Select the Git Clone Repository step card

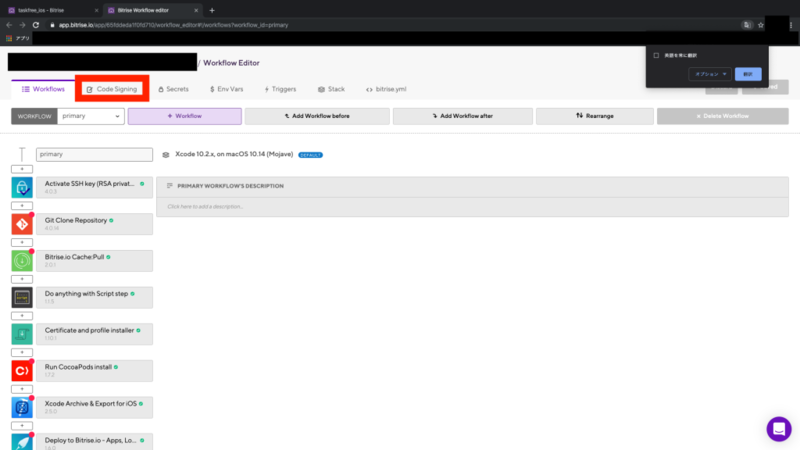tap(94, 224)
